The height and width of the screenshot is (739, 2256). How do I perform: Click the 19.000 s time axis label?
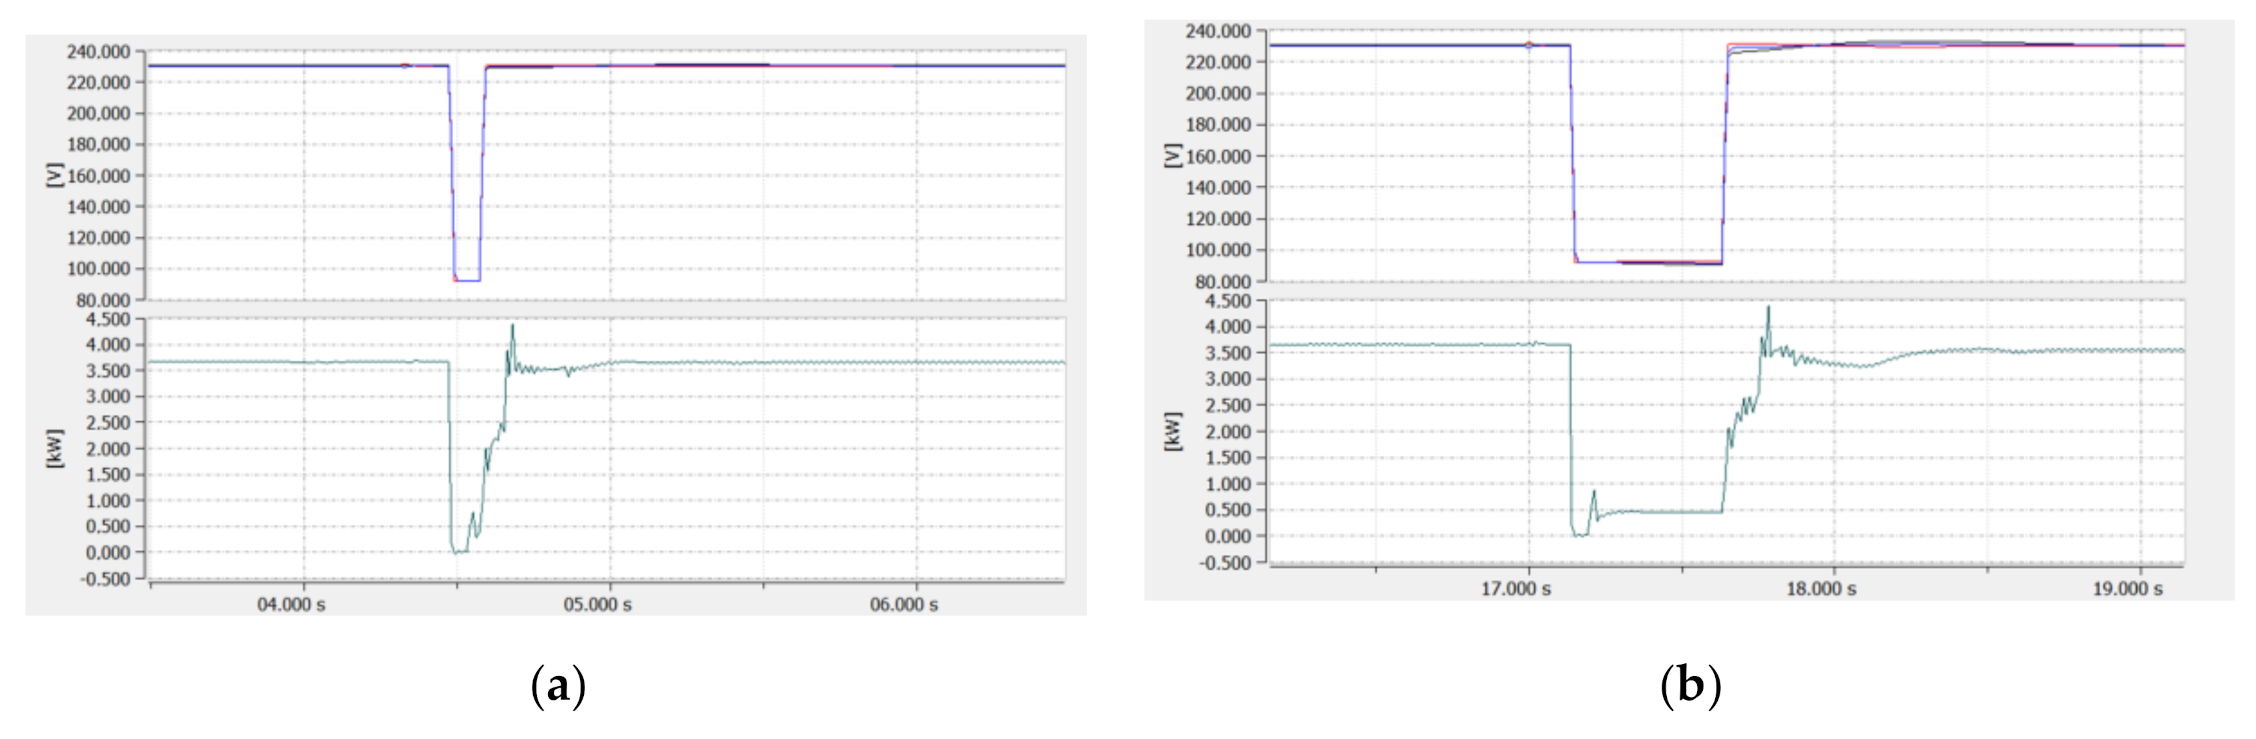point(2127,589)
